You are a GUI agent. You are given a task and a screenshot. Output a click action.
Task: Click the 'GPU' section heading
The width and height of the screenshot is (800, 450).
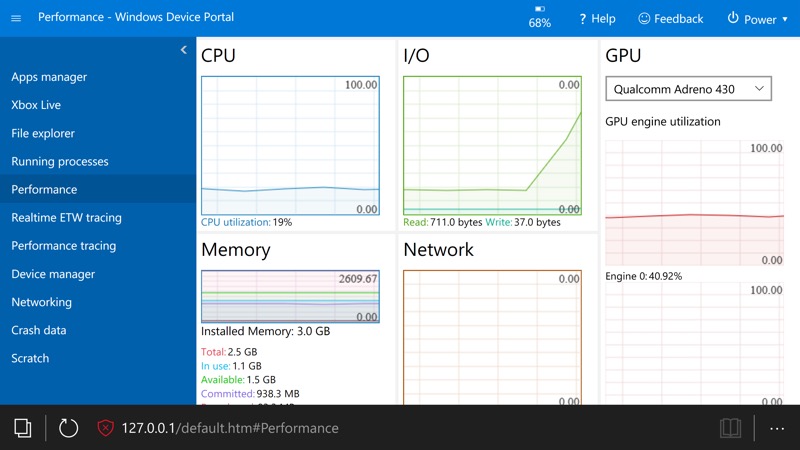pos(623,55)
